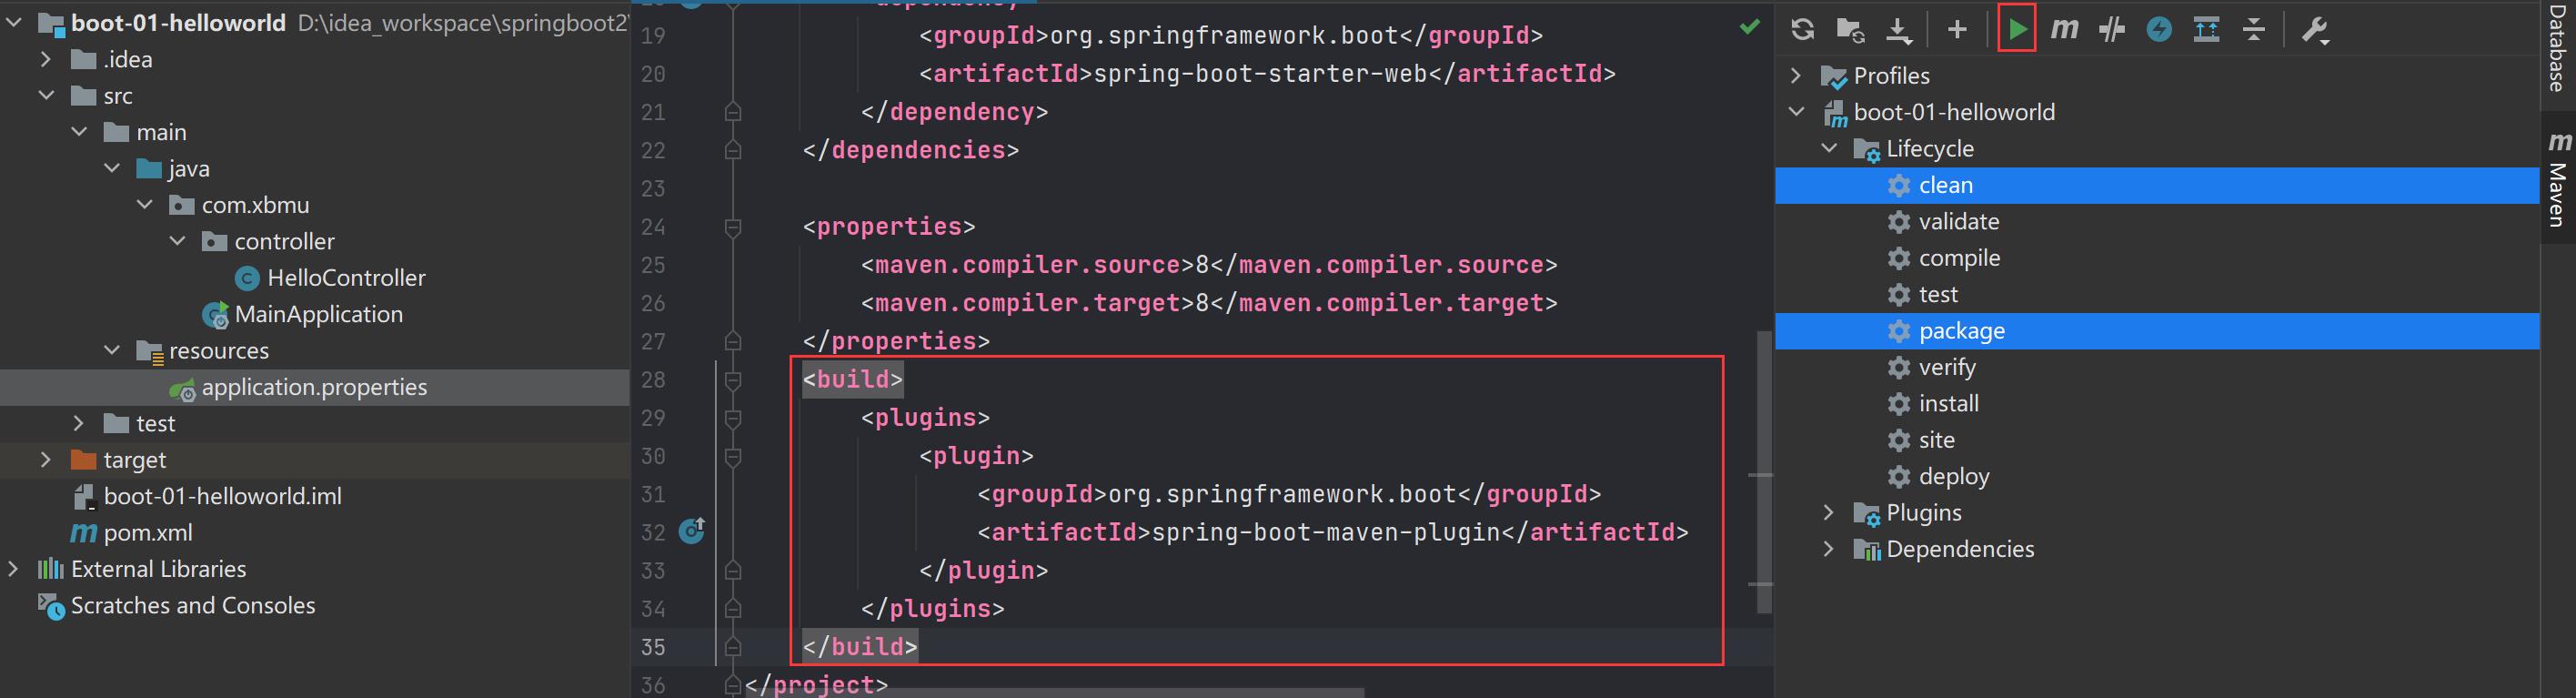Click generate sources and update folders icon
This screenshot has height=698, width=2576.
tap(1850, 30)
